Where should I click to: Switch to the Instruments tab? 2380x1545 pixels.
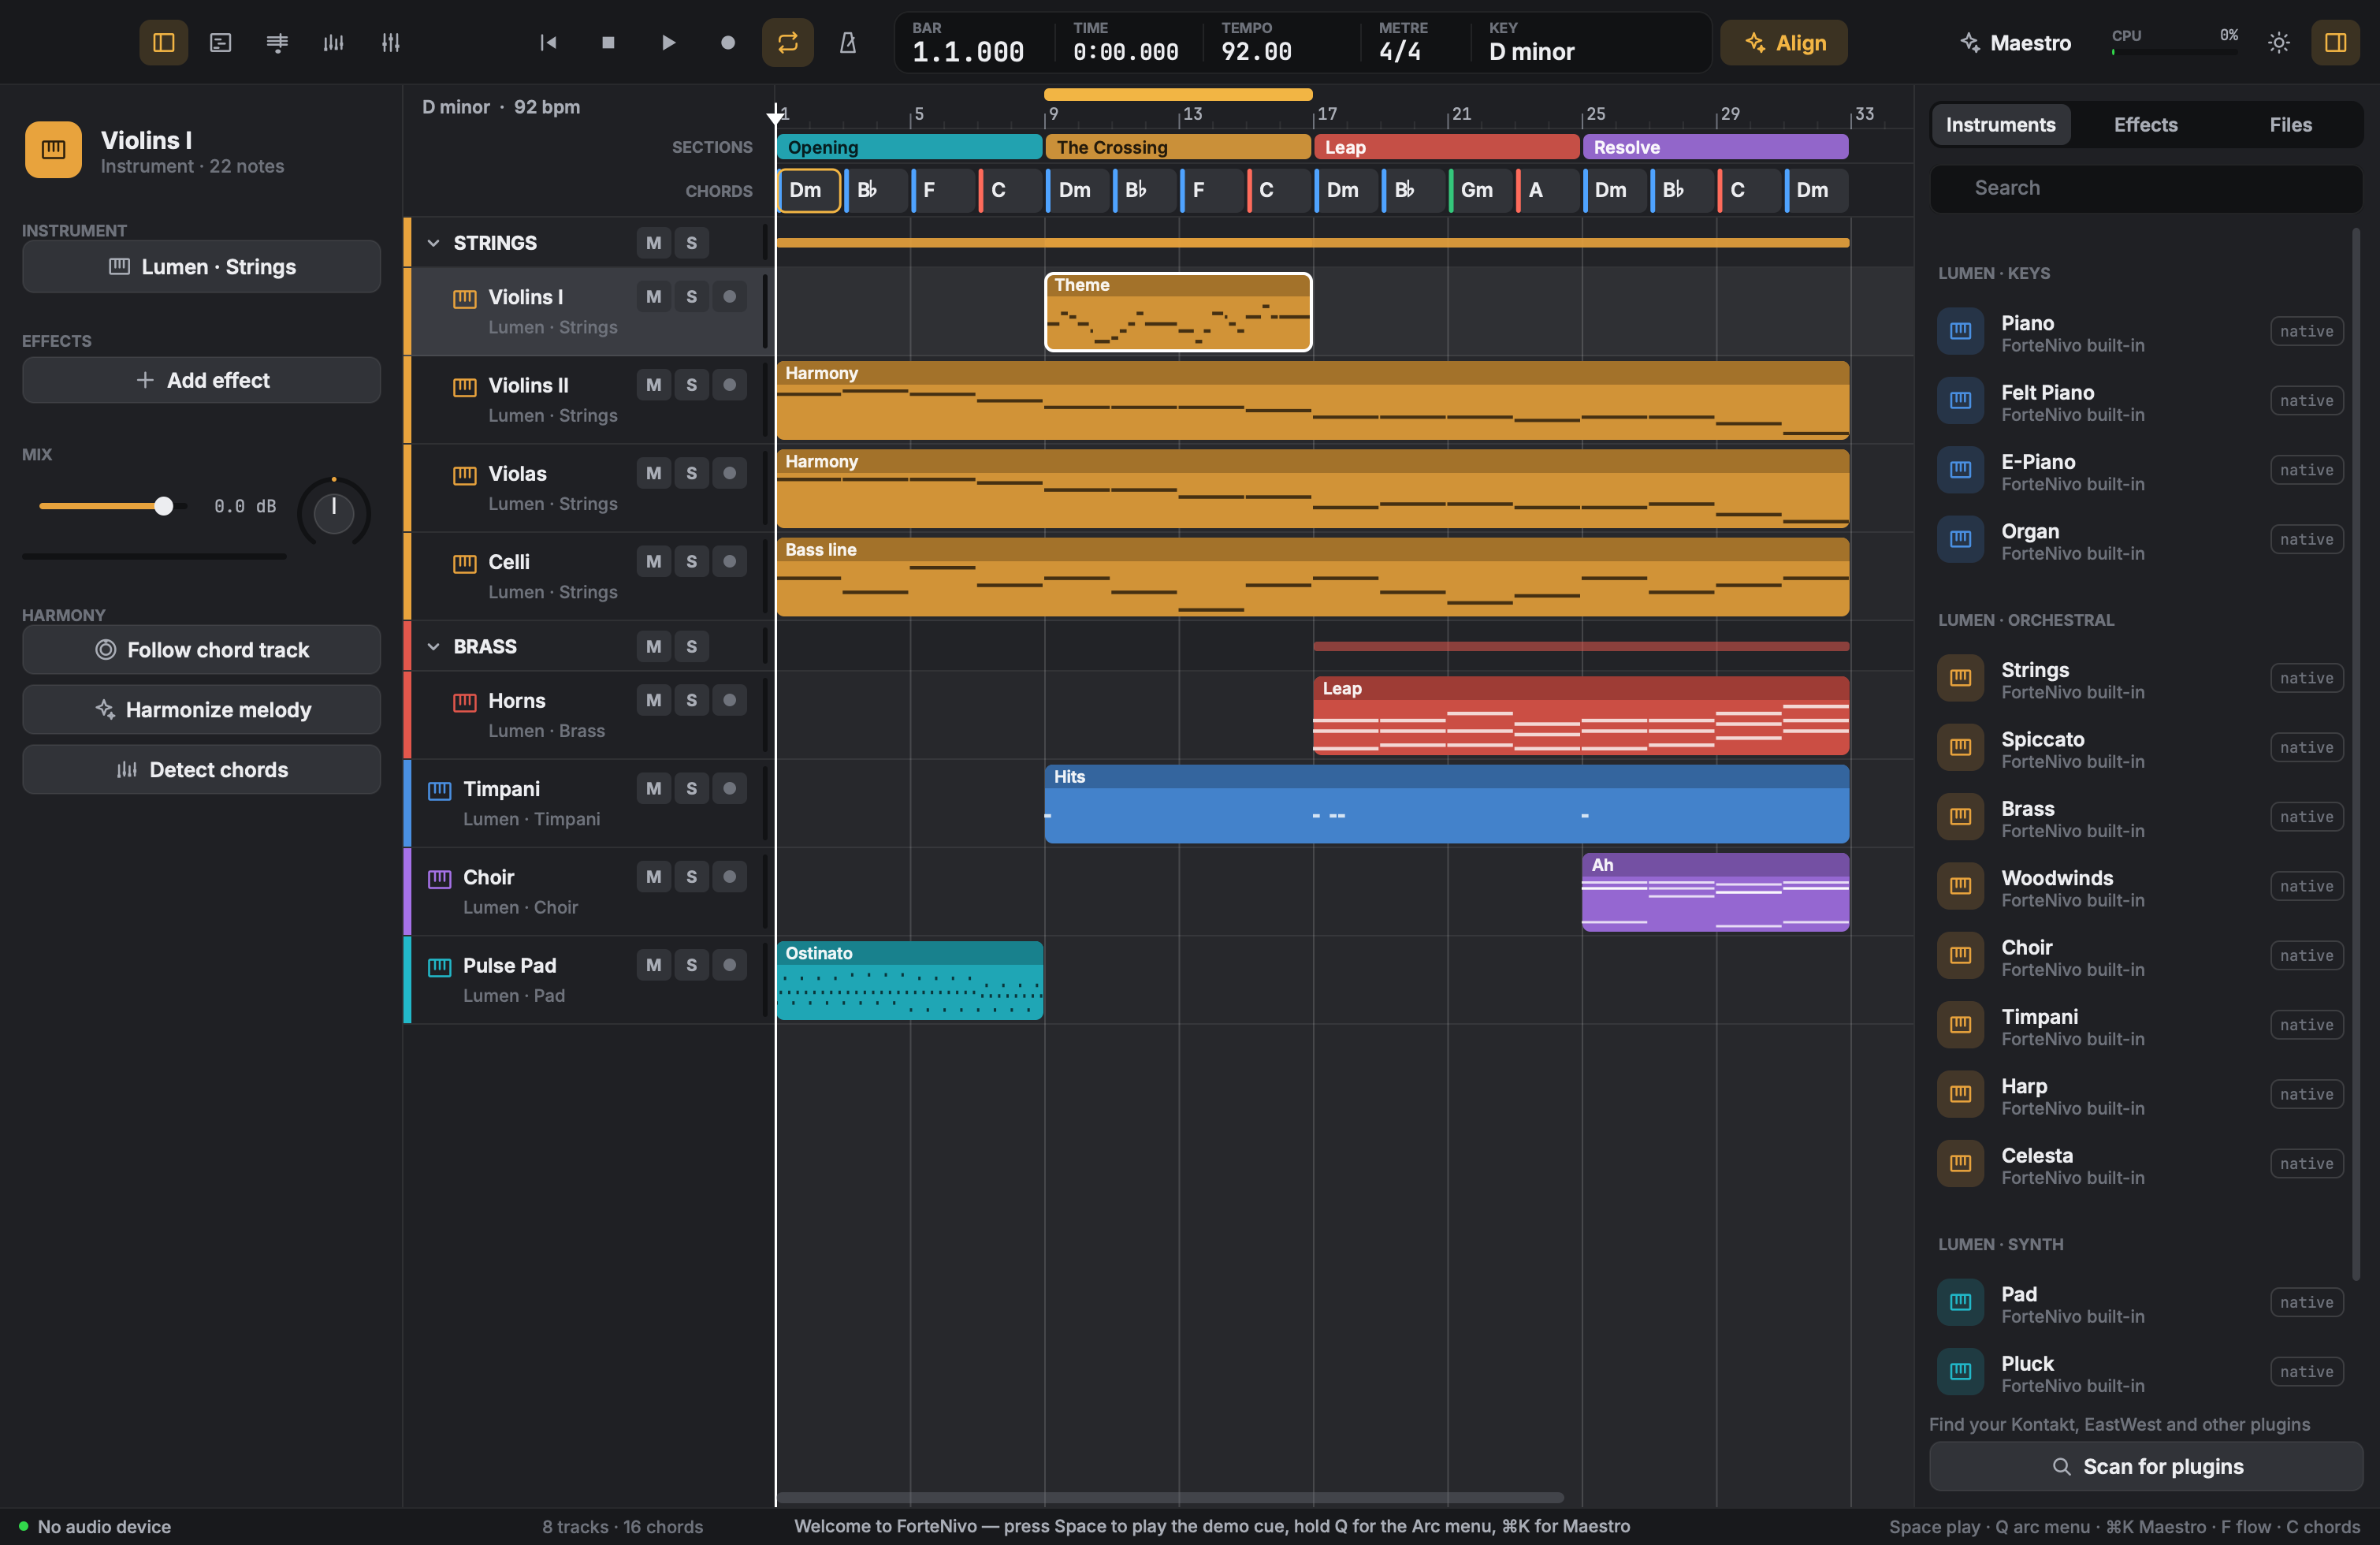tap(2000, 125)
